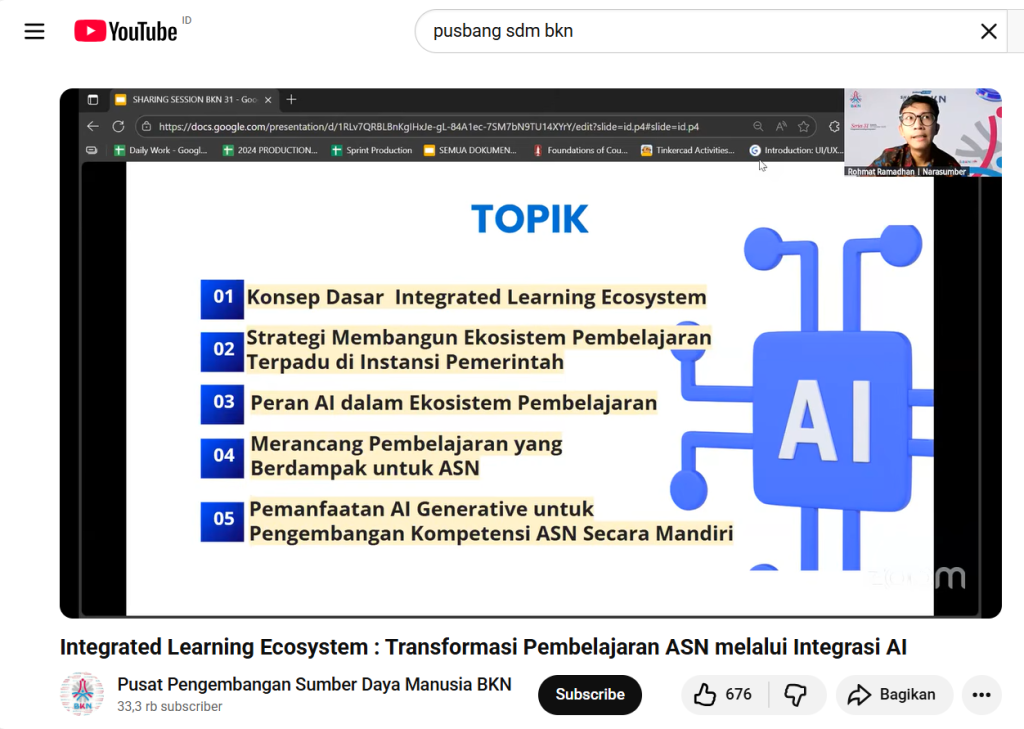Click the bookmark star icon in the address bar
Screen dimensions: 1024x729
[803, 127]
